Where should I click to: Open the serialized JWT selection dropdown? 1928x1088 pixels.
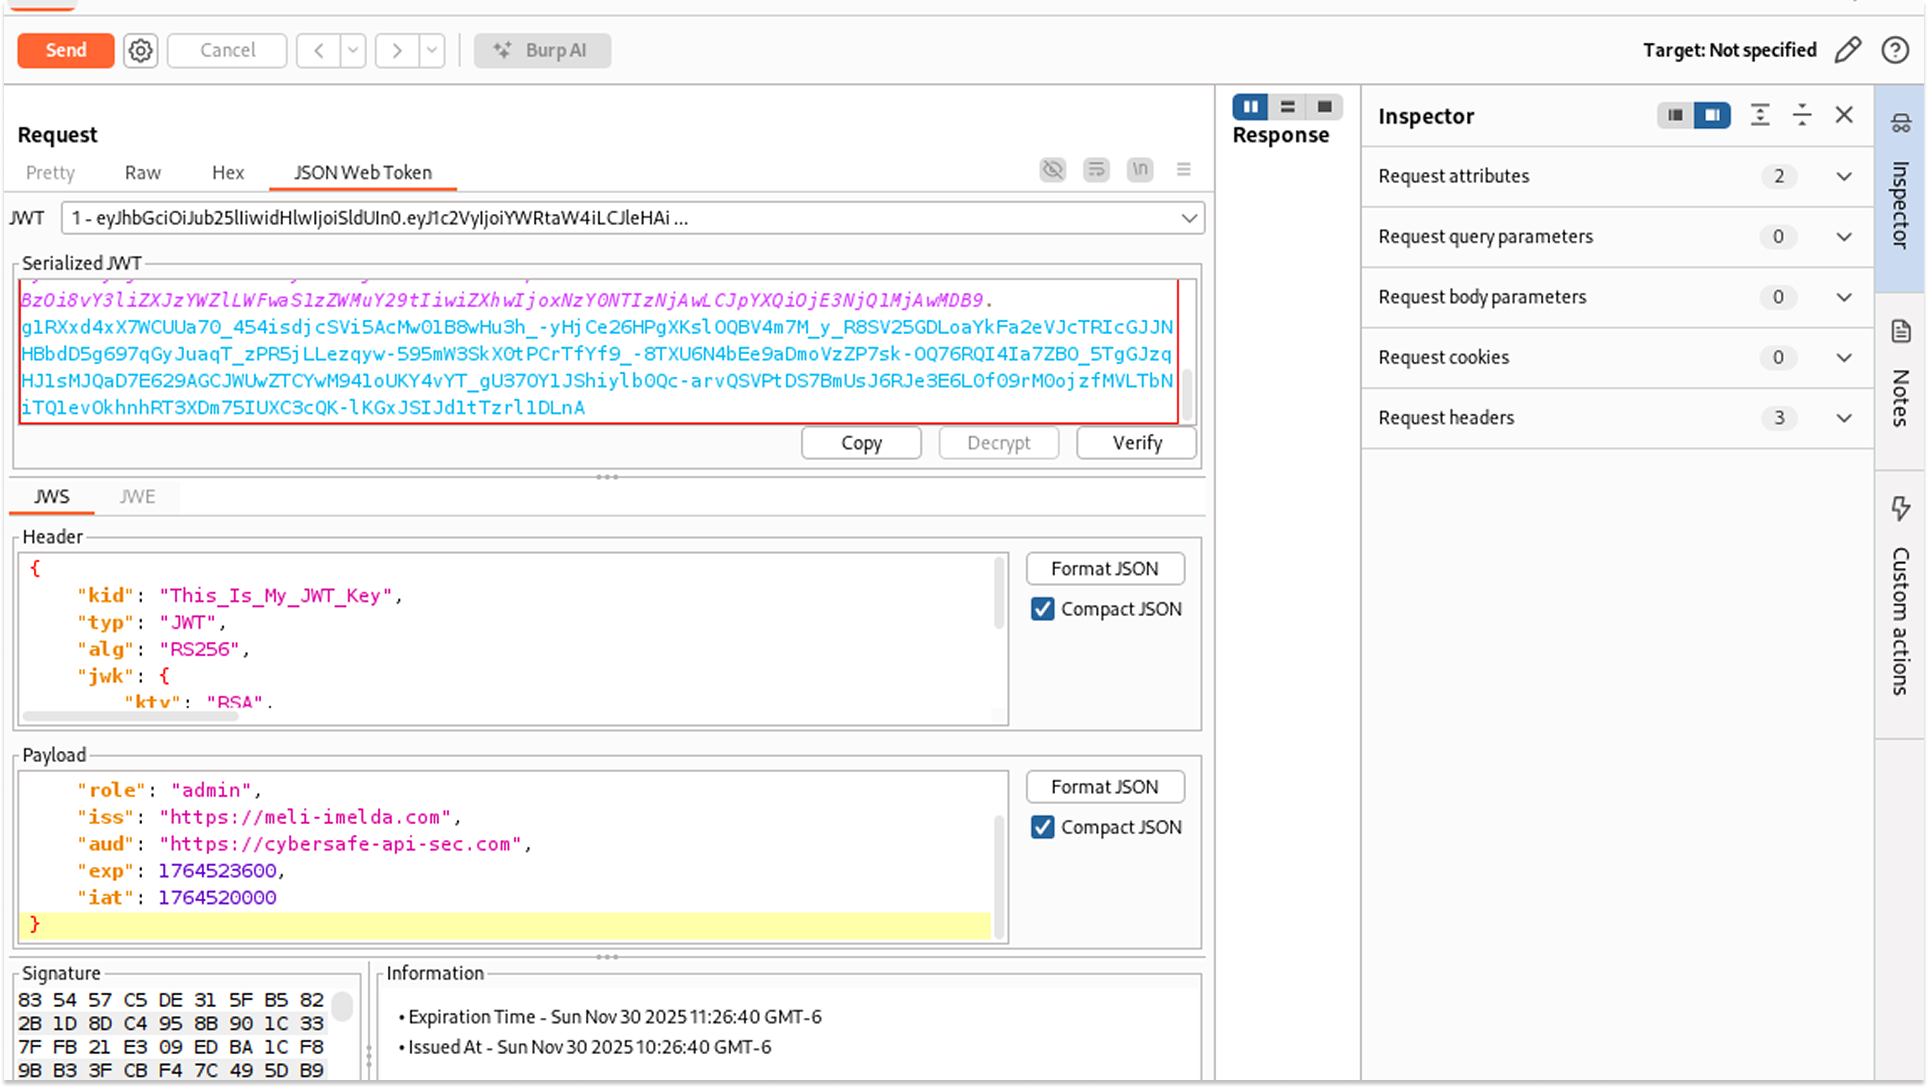1188,218
